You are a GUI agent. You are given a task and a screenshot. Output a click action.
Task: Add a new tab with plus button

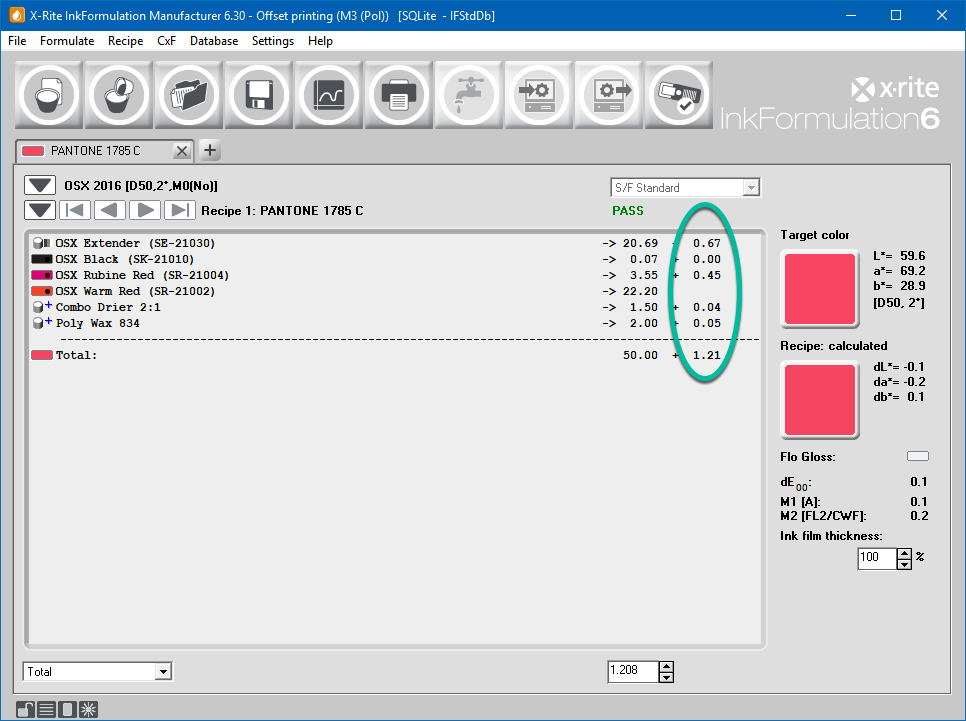(x=210, y=150)
